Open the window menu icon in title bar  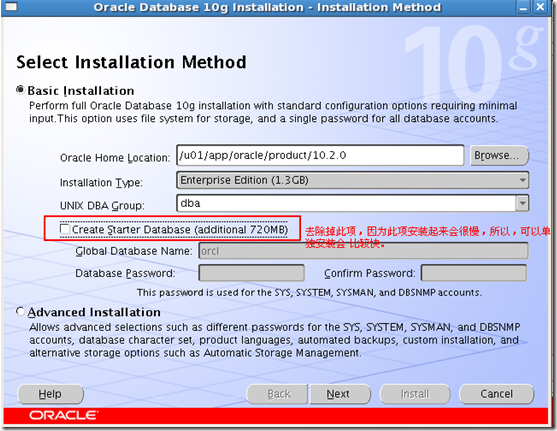click(x=10, y=6)
